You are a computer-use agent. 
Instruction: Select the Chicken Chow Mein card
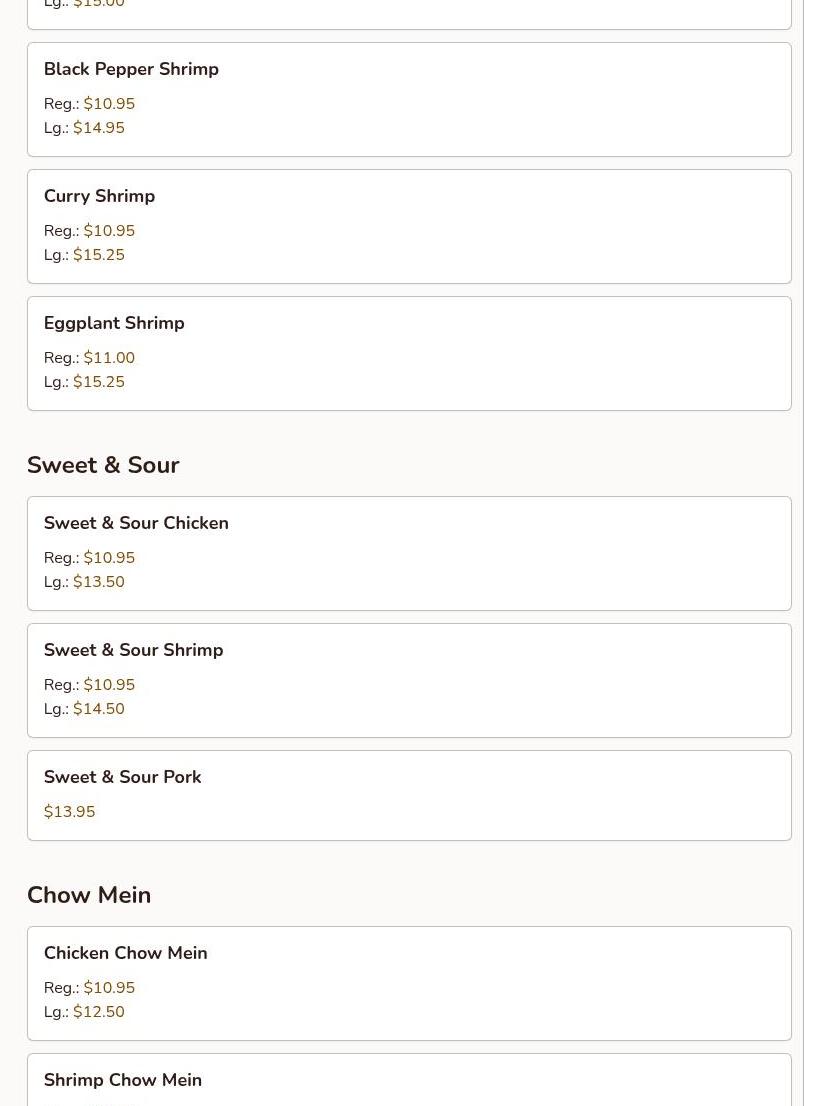pyautogui.click(x=409, y=983)
